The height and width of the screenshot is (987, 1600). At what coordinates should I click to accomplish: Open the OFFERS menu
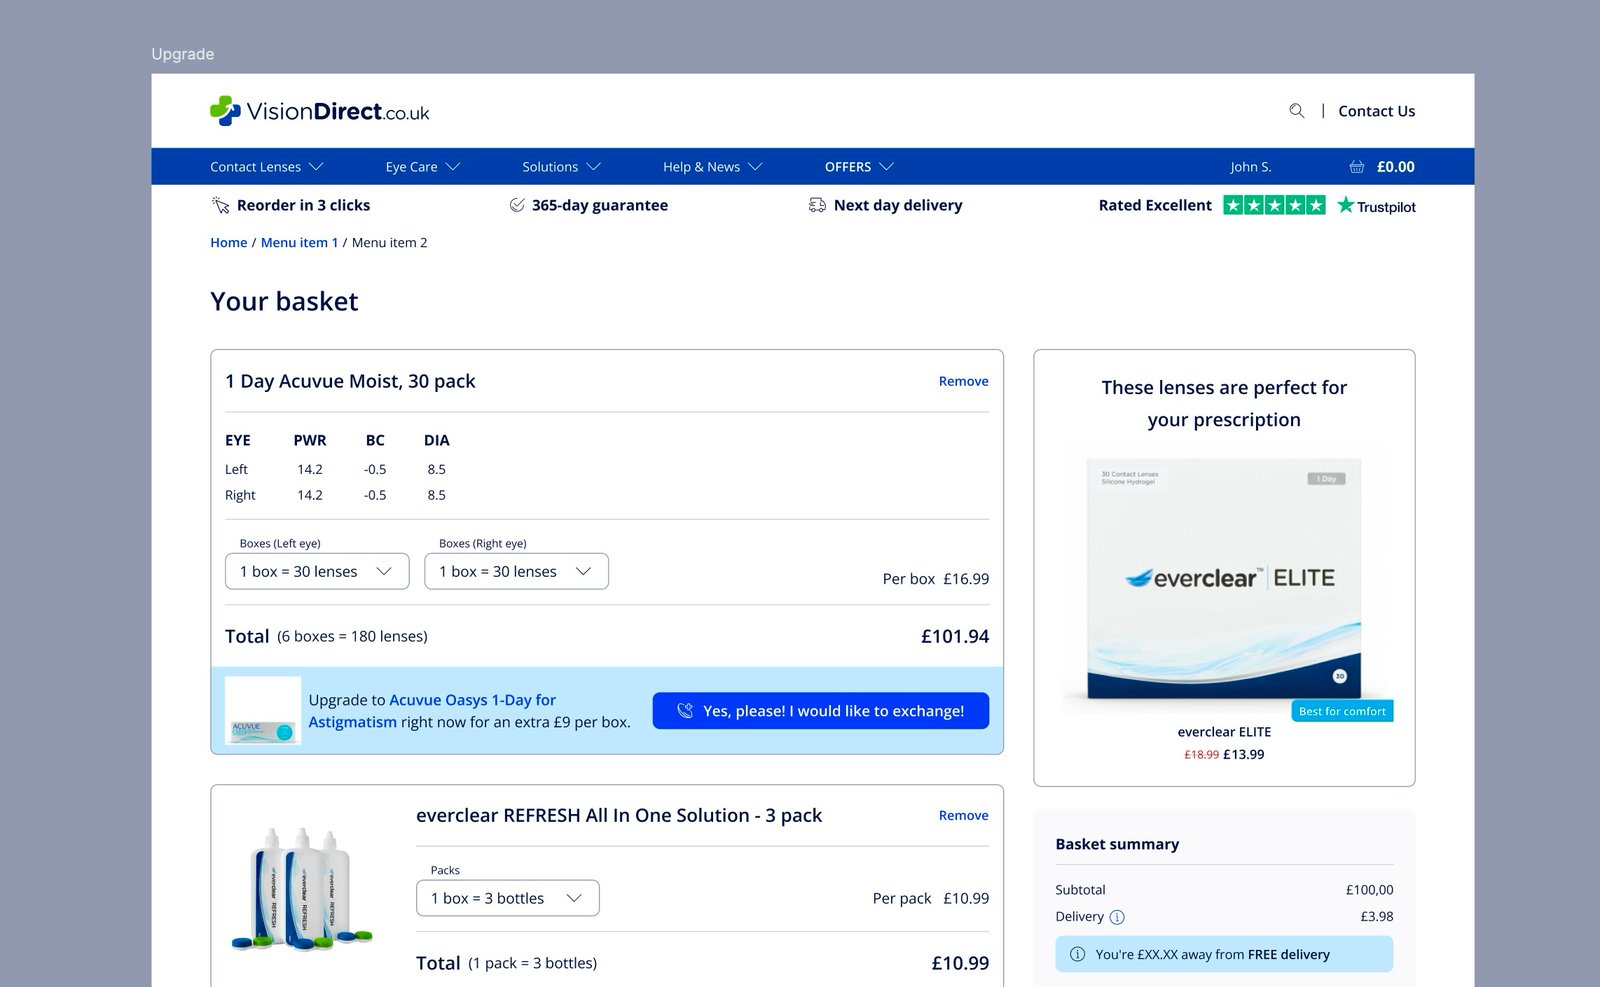pos(859,167)
